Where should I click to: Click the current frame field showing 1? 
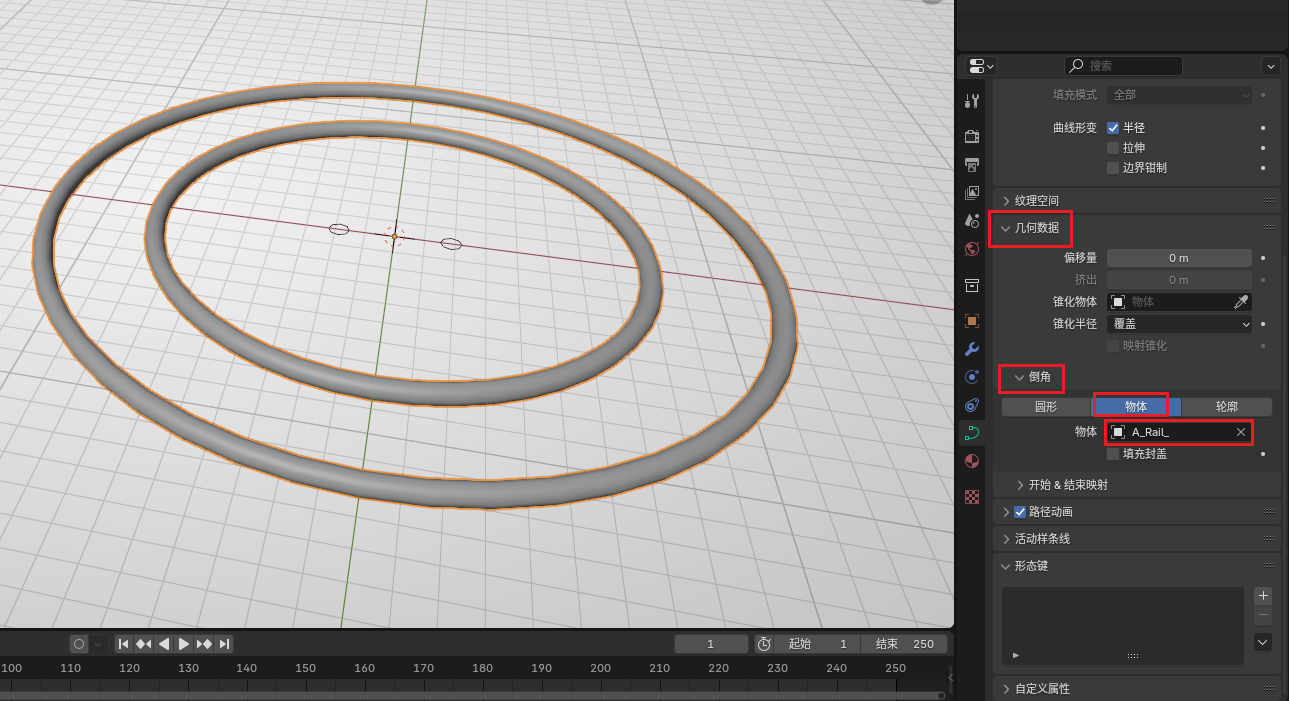click(x=711, y=644)
